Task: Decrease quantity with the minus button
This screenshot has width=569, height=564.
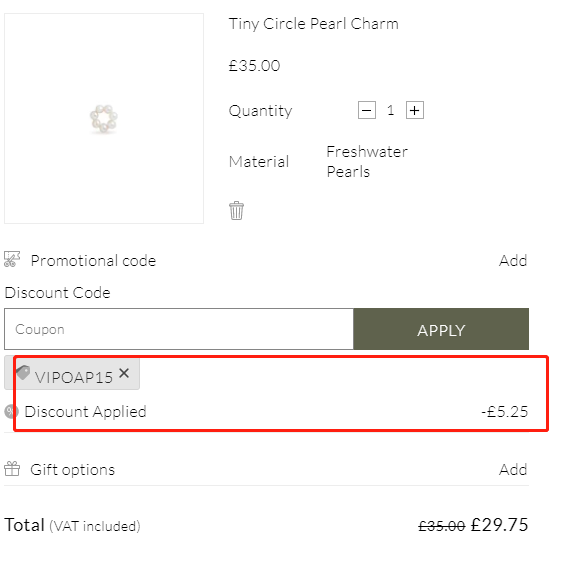Action: [x=367, y=110]
